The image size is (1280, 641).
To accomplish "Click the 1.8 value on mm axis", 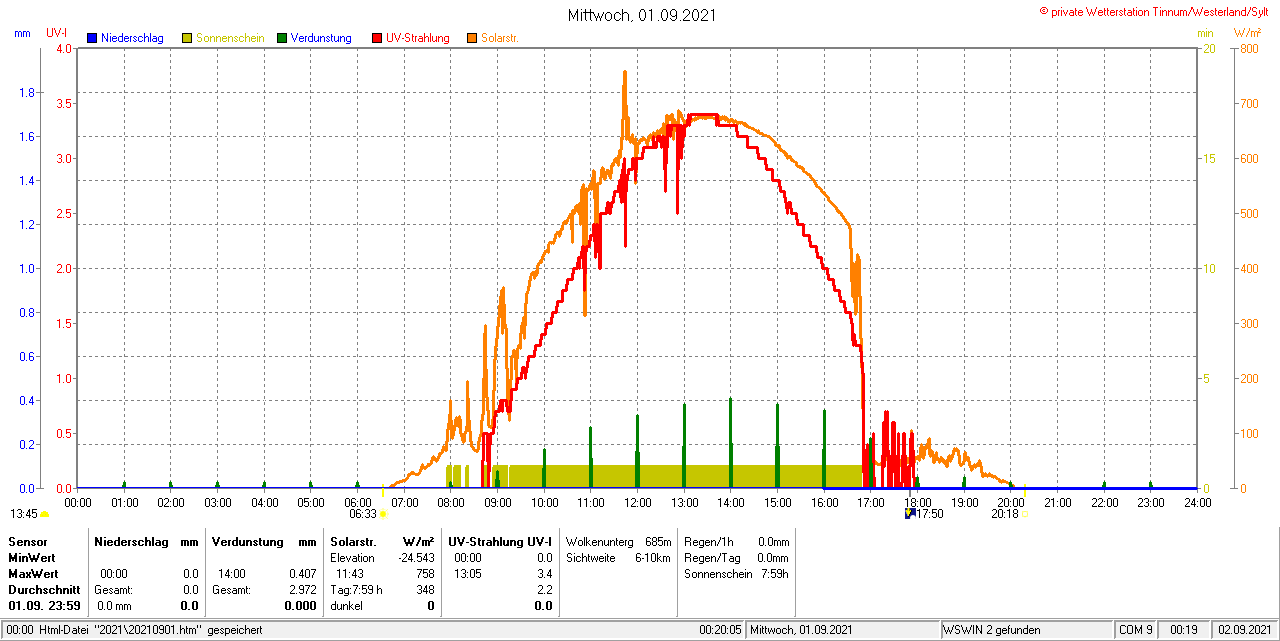I will pos(27,93).
